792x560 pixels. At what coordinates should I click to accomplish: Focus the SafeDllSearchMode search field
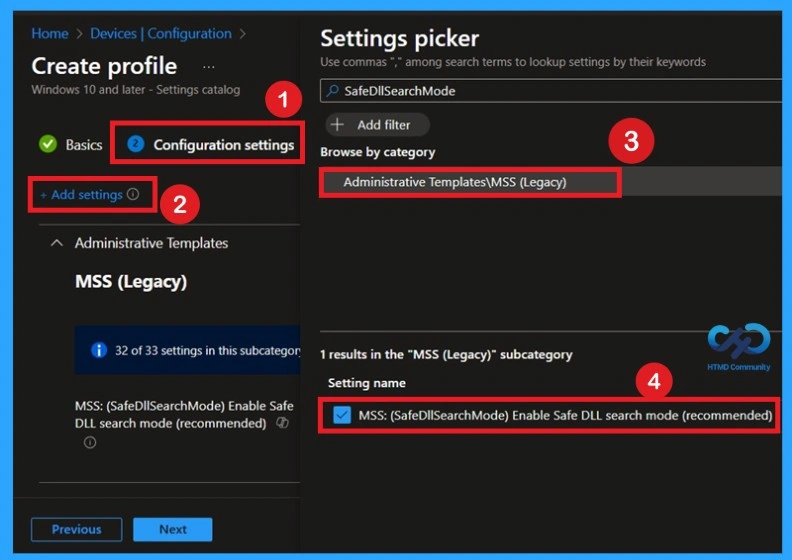(551, 91)
